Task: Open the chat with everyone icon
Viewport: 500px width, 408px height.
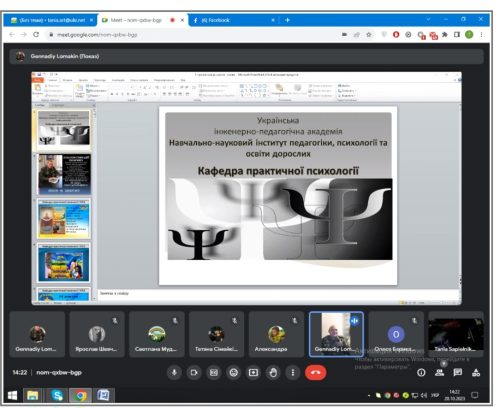Action: [x=458, y=372]
